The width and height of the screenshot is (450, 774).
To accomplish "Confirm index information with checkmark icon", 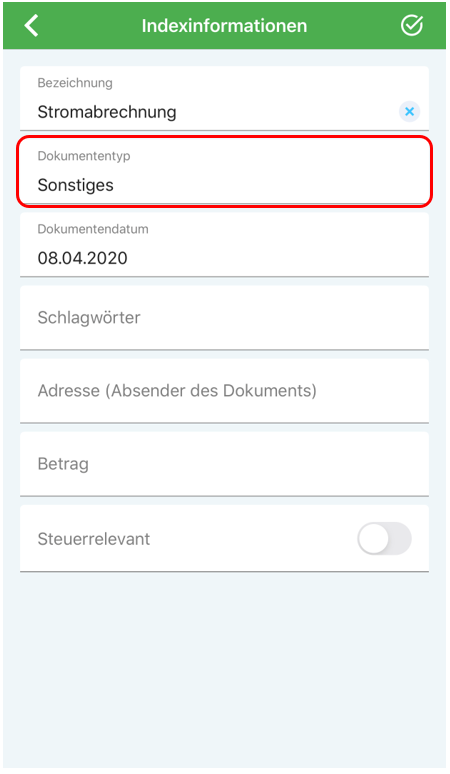I will pos(412,25).
